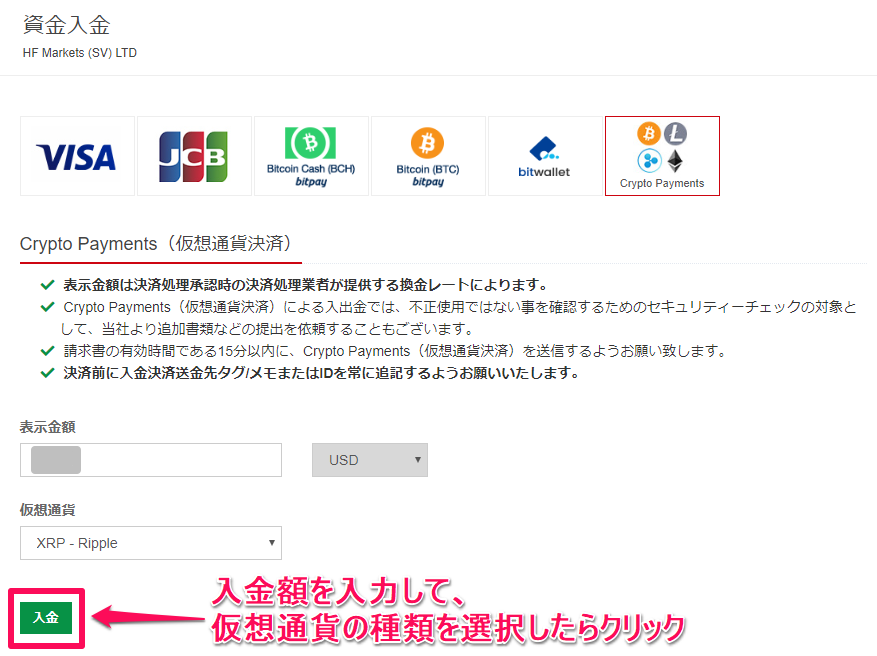Click the 表示金額 amount input field
Image resolution: width=877 pixels, height=656 pixels.
click(151, 460)
